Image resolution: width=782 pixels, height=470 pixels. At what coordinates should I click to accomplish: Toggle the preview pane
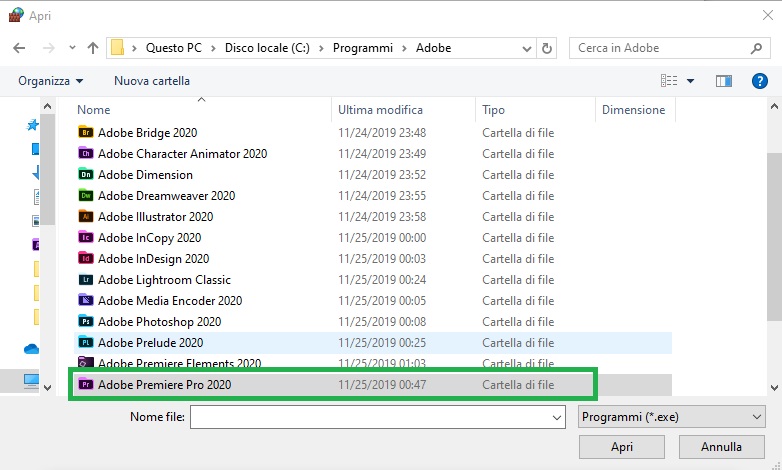[x=724, y=81]
